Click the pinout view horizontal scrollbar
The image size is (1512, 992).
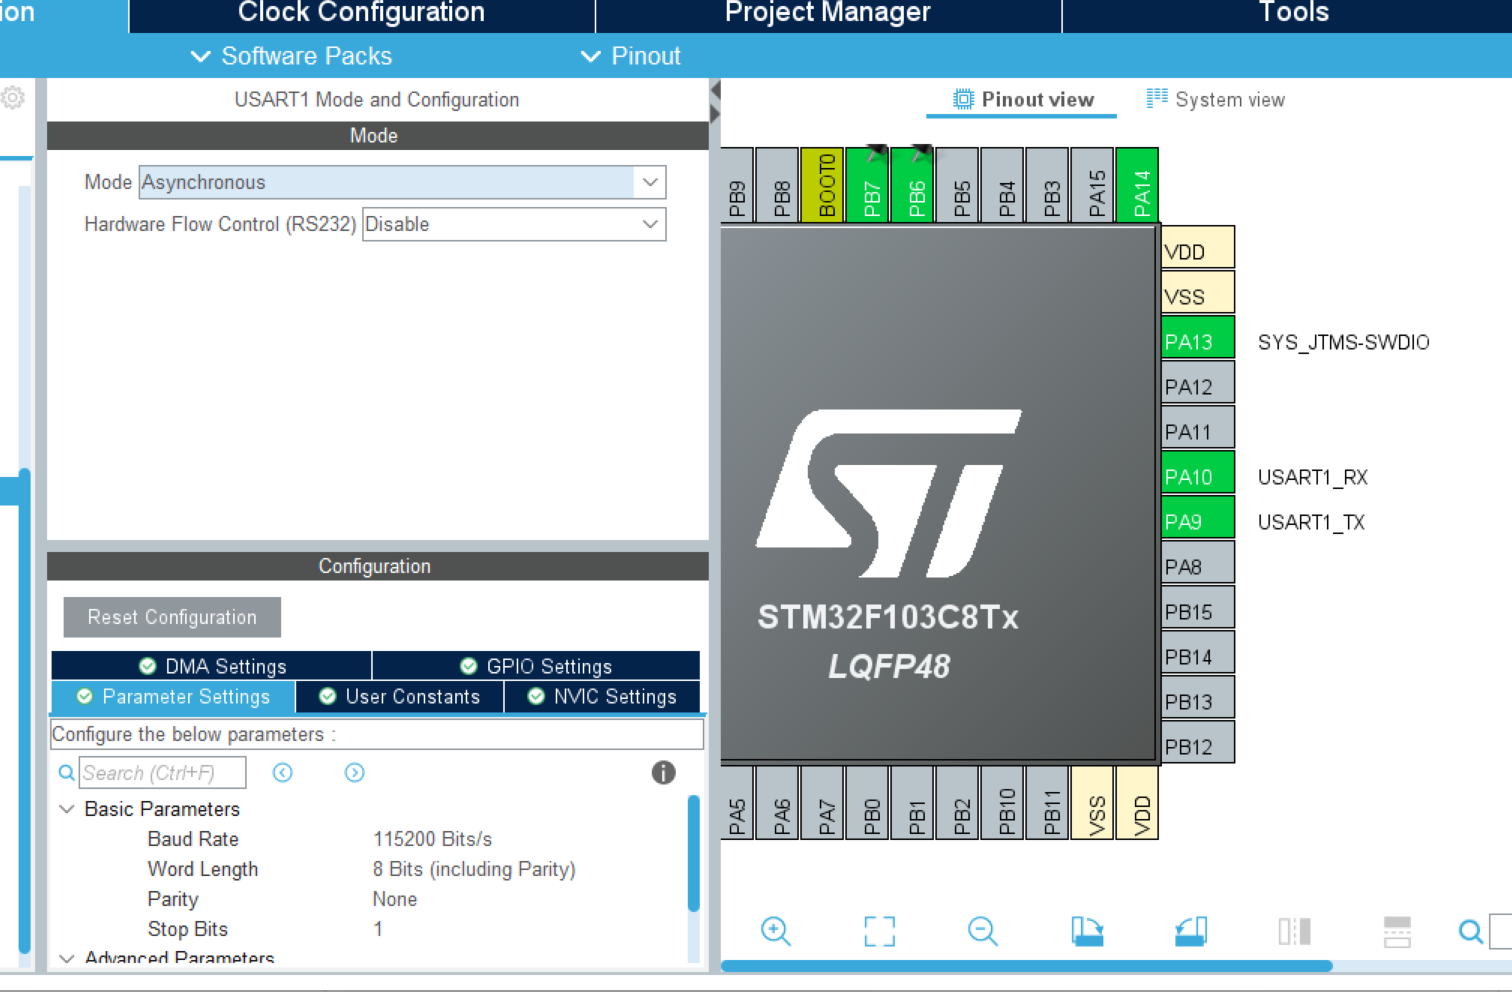pos(1026,966)
